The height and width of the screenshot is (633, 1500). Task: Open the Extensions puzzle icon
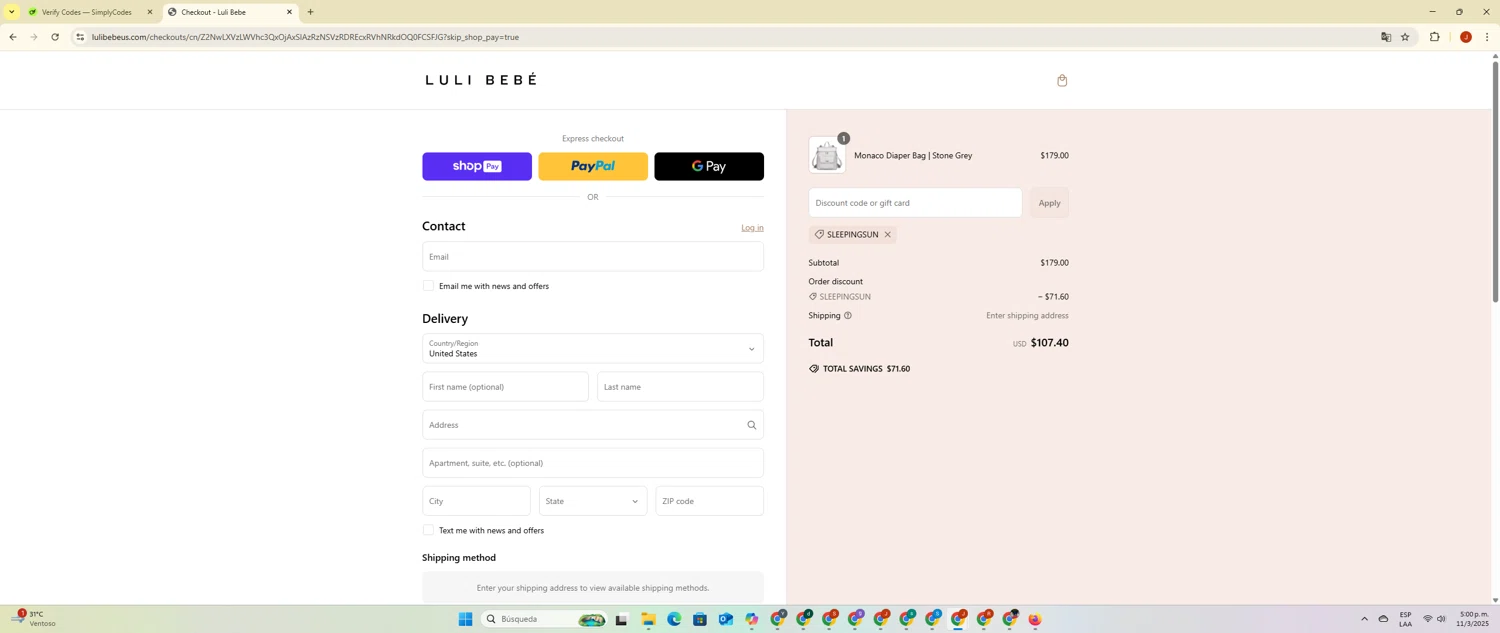(1435, 37)
